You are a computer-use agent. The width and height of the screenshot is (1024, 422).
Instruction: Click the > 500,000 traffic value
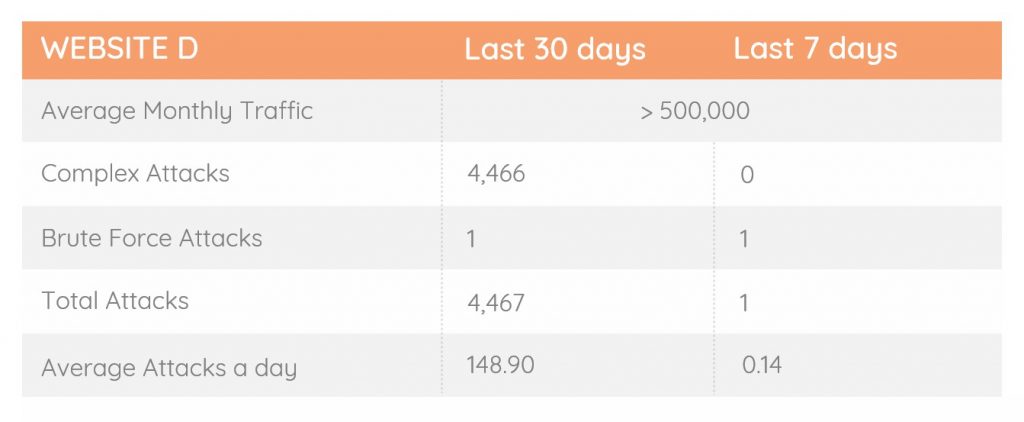[x=695, y=111]
